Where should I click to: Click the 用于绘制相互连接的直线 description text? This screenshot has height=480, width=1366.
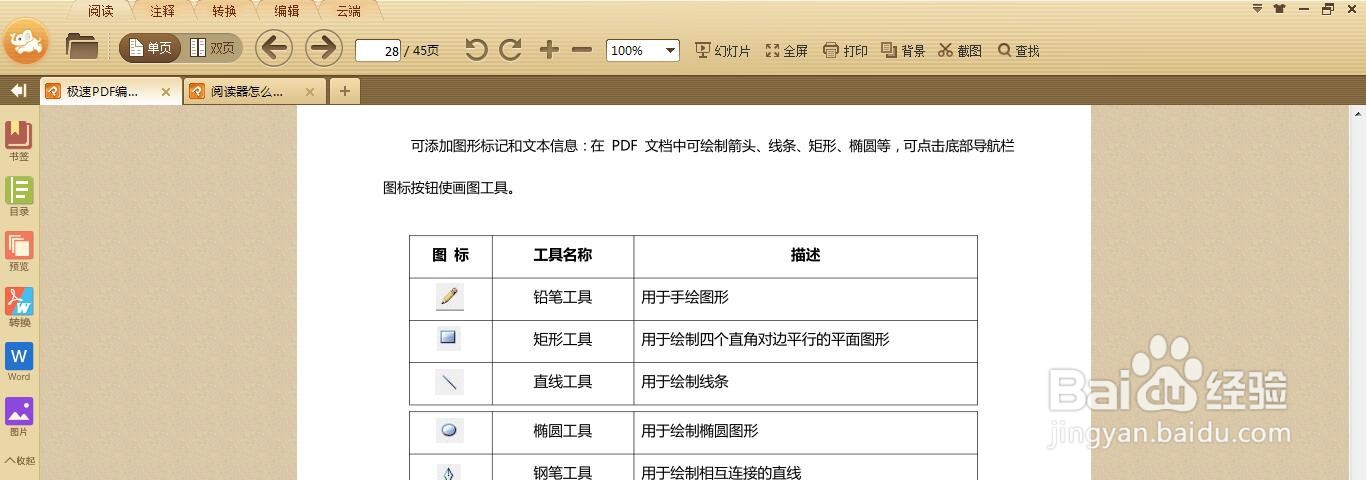721,473
